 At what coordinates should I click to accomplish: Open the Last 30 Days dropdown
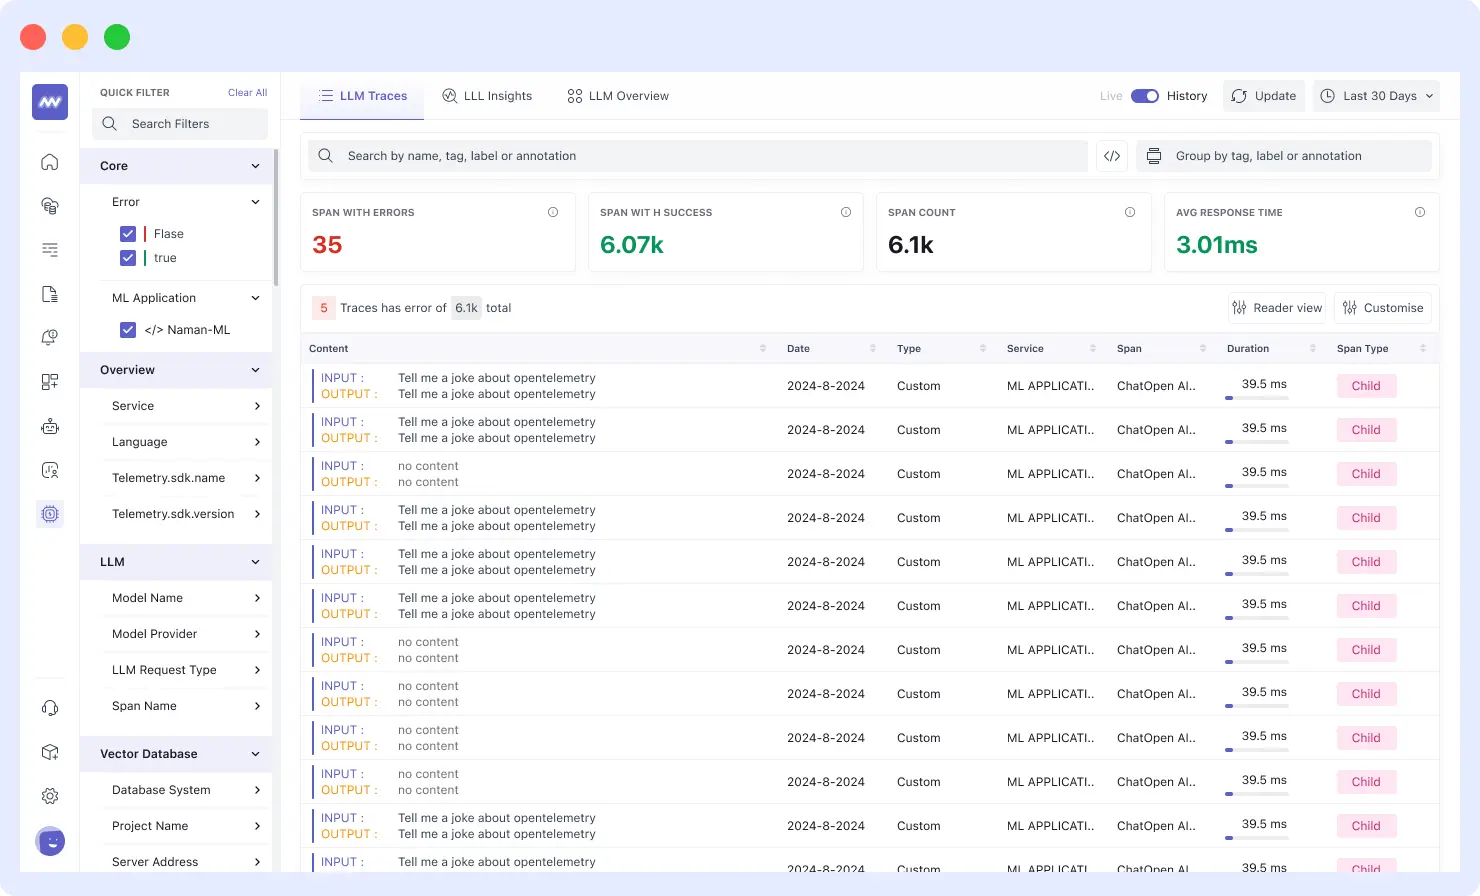[x=1376, y=96]
